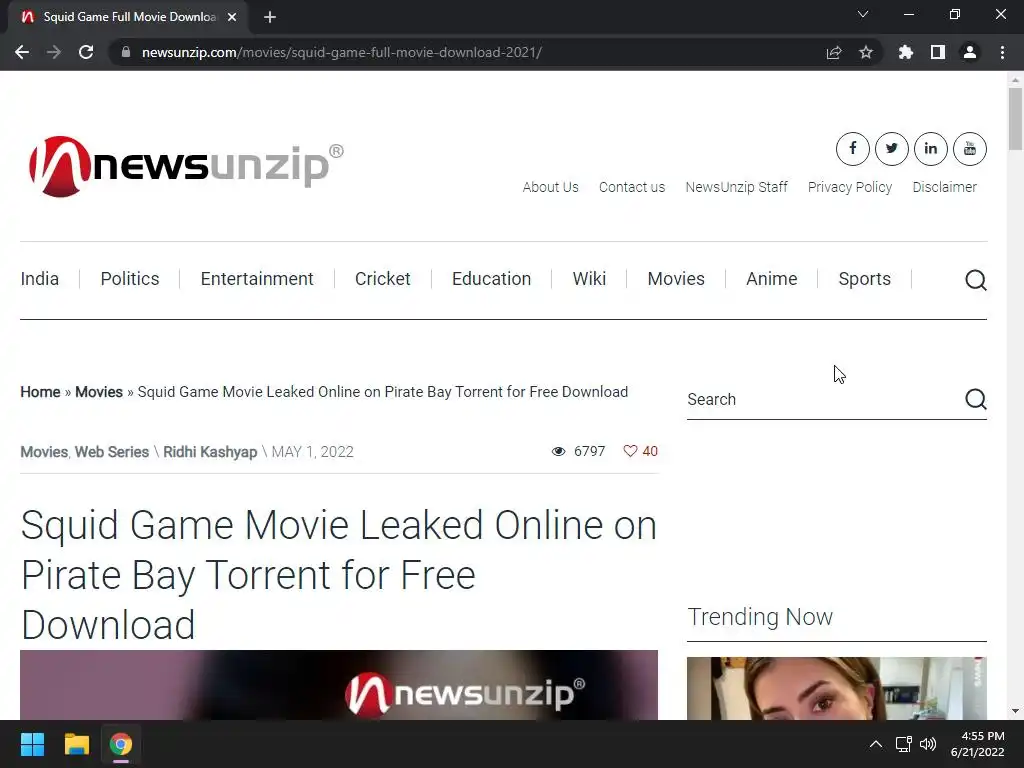Click the Chrome icon in the taskbar
This screenshot has height=768, width=1024.
(121, 744)
